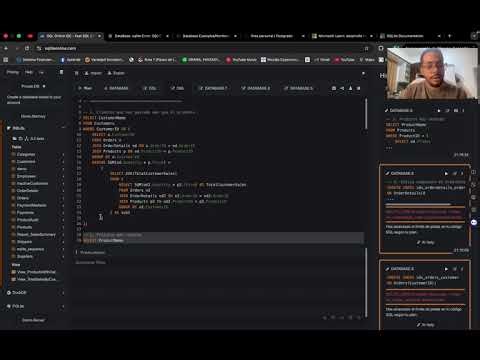Expand the Categories table row
Viewport: 480px width, 360px height.
click(x=63, y=154)
